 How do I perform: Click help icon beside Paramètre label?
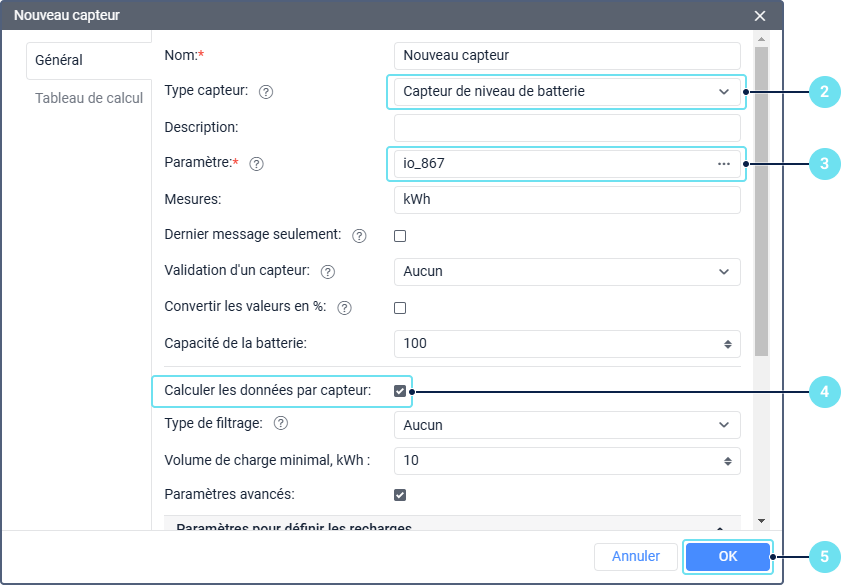tap(256, 164)
